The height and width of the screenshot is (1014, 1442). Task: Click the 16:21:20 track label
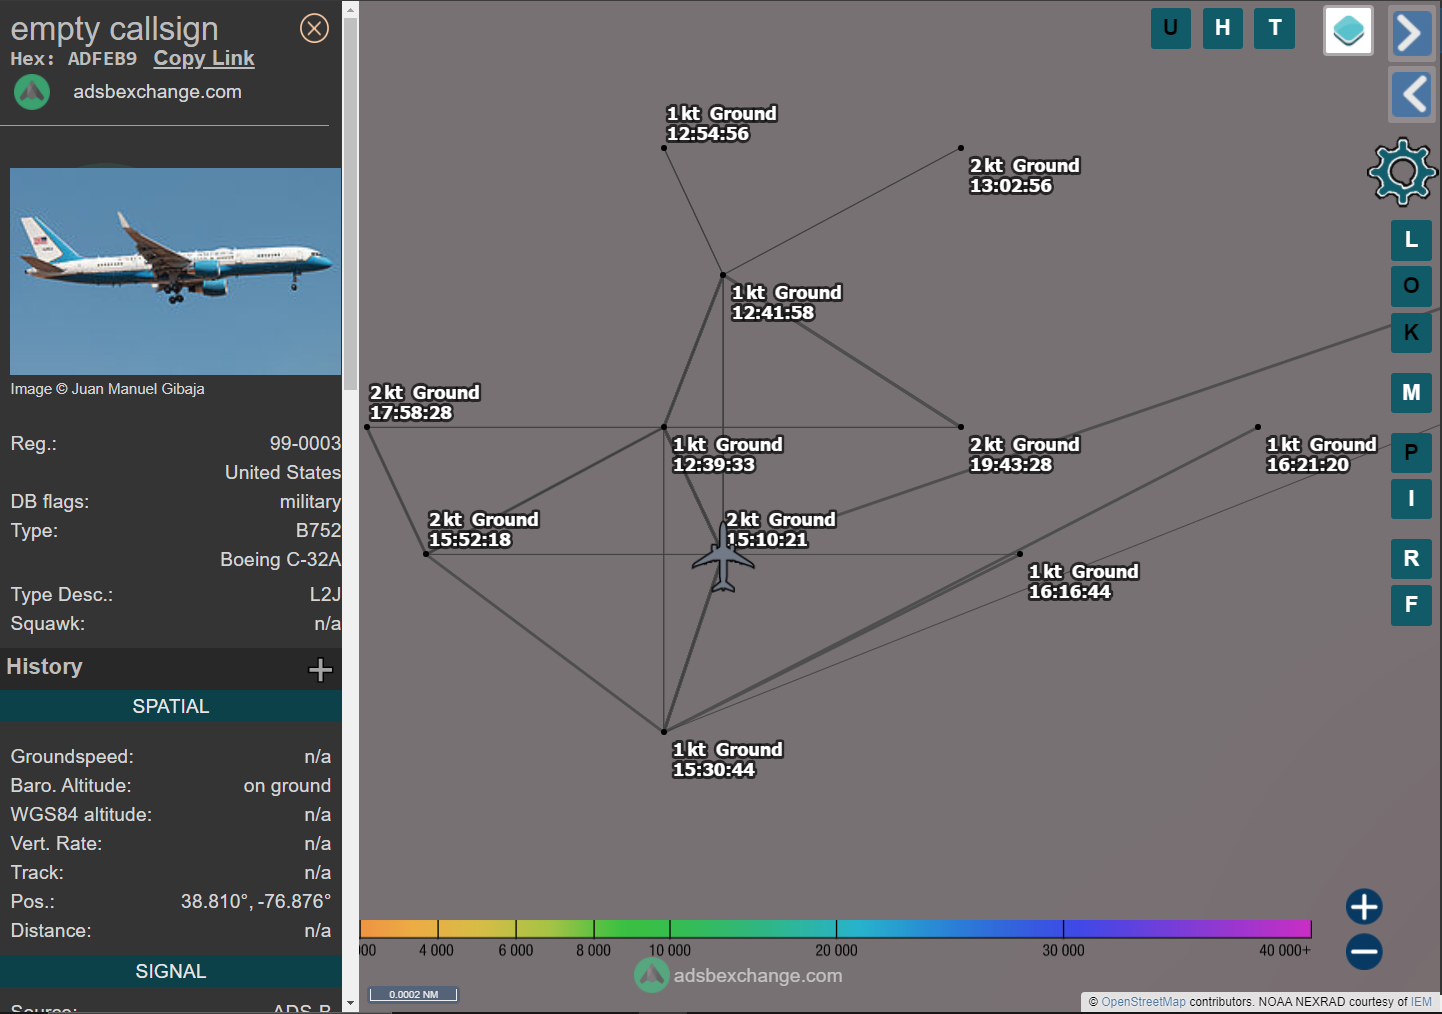tap(1321, 455)
